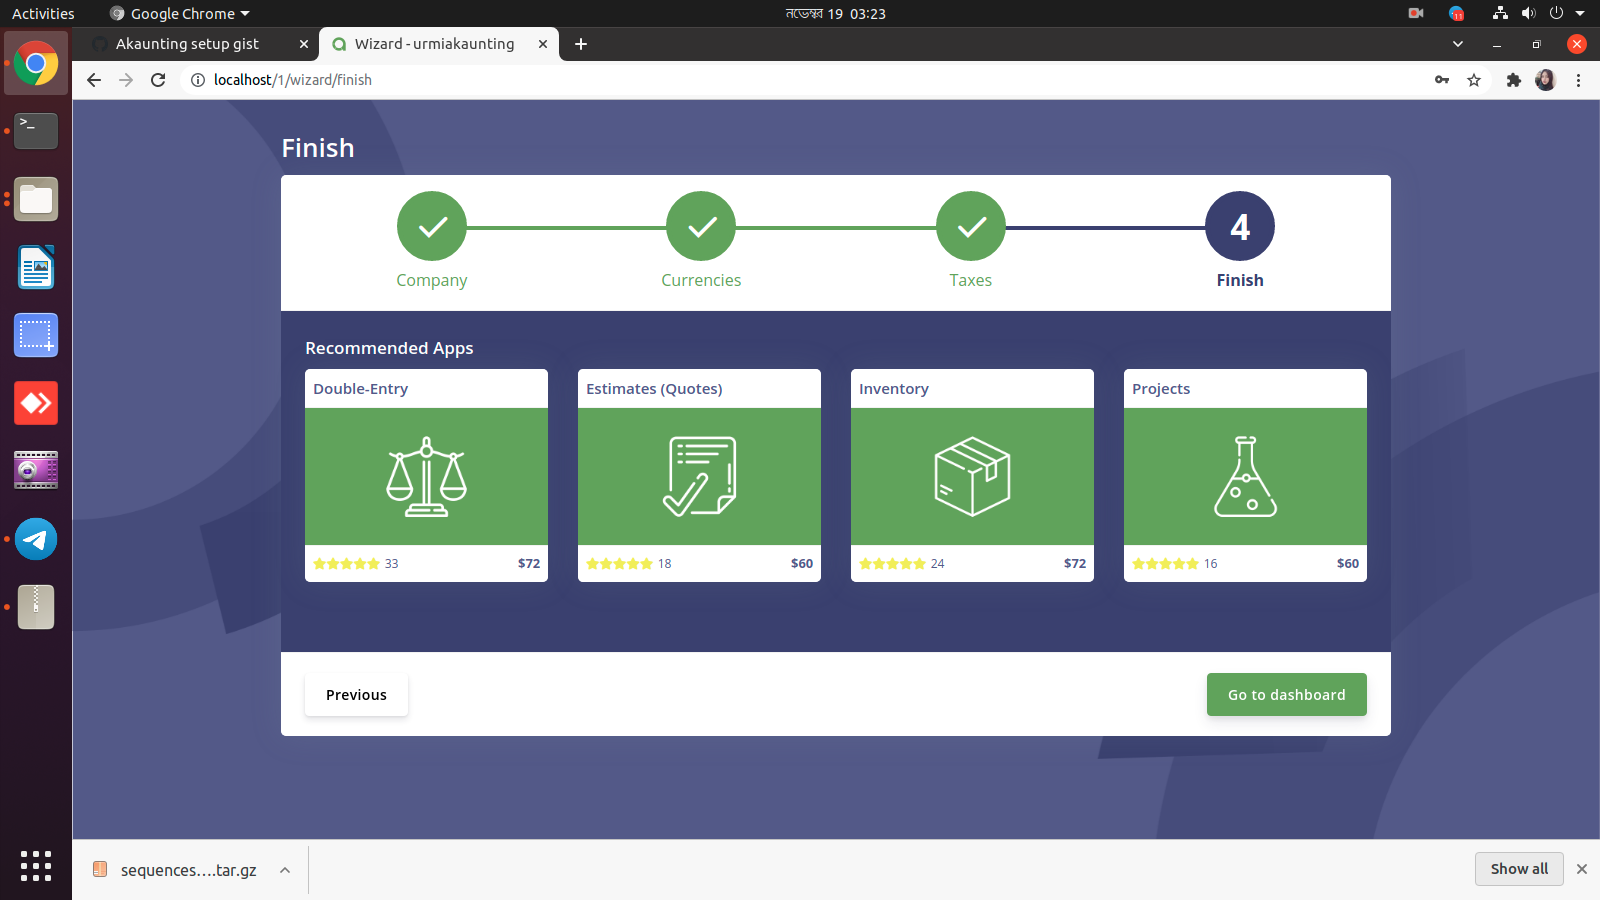Go back in browser history
The image size is (1600, 900).
point(94,80)
